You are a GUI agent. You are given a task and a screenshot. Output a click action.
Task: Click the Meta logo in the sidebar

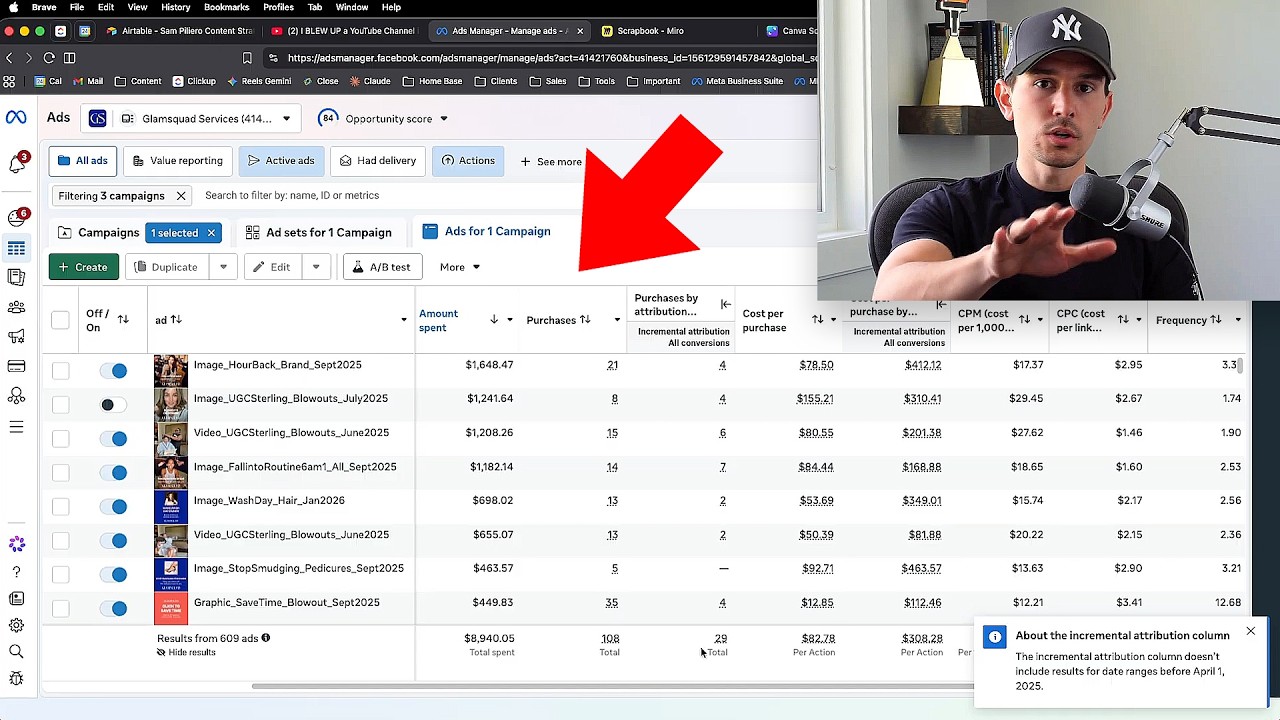click(x=16, y=118)
